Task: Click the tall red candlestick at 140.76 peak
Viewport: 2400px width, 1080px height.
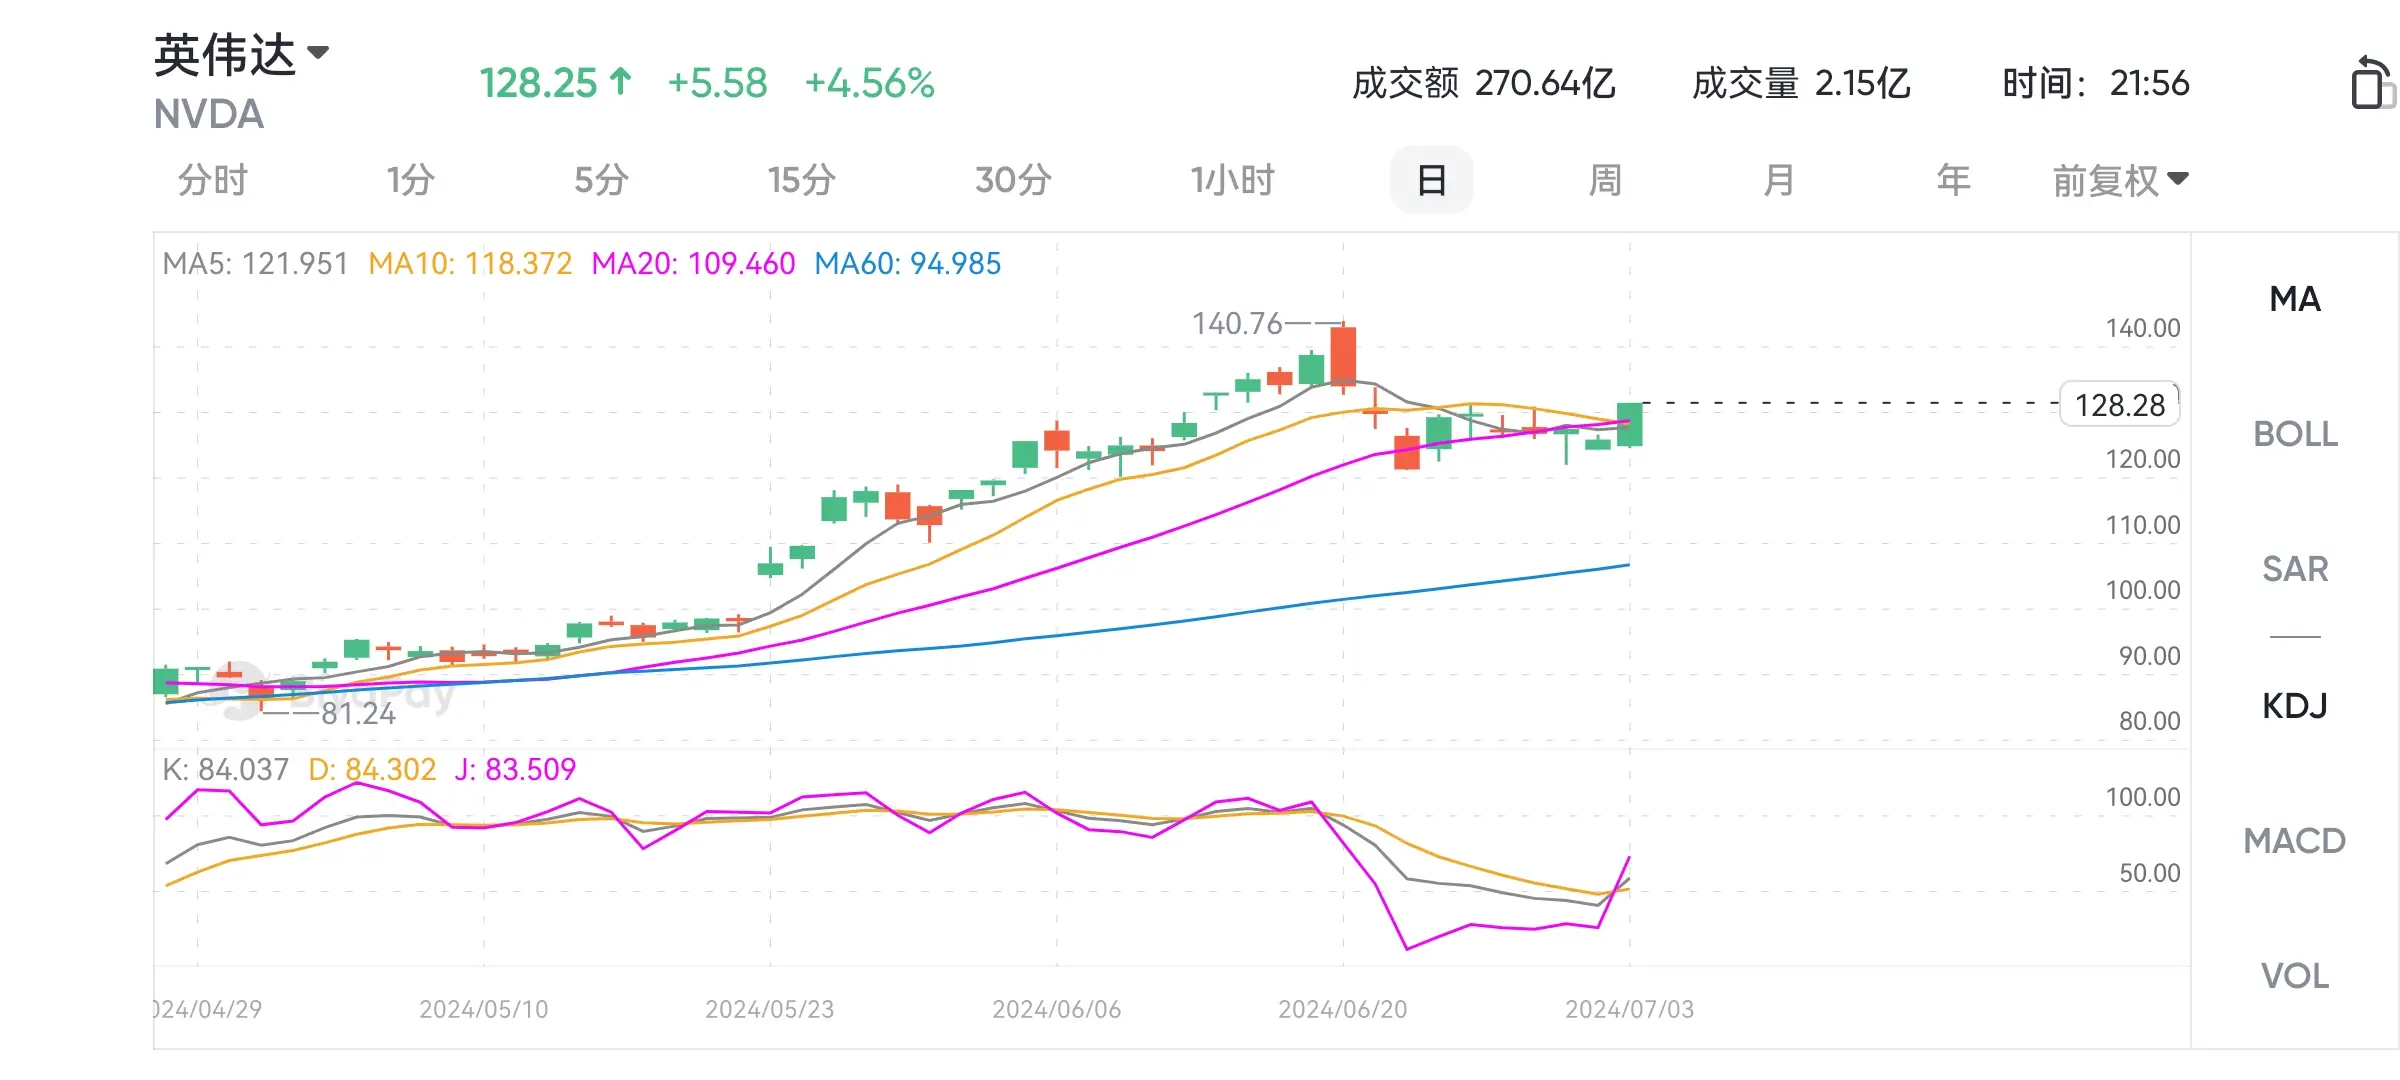Action: [1343, 356]
